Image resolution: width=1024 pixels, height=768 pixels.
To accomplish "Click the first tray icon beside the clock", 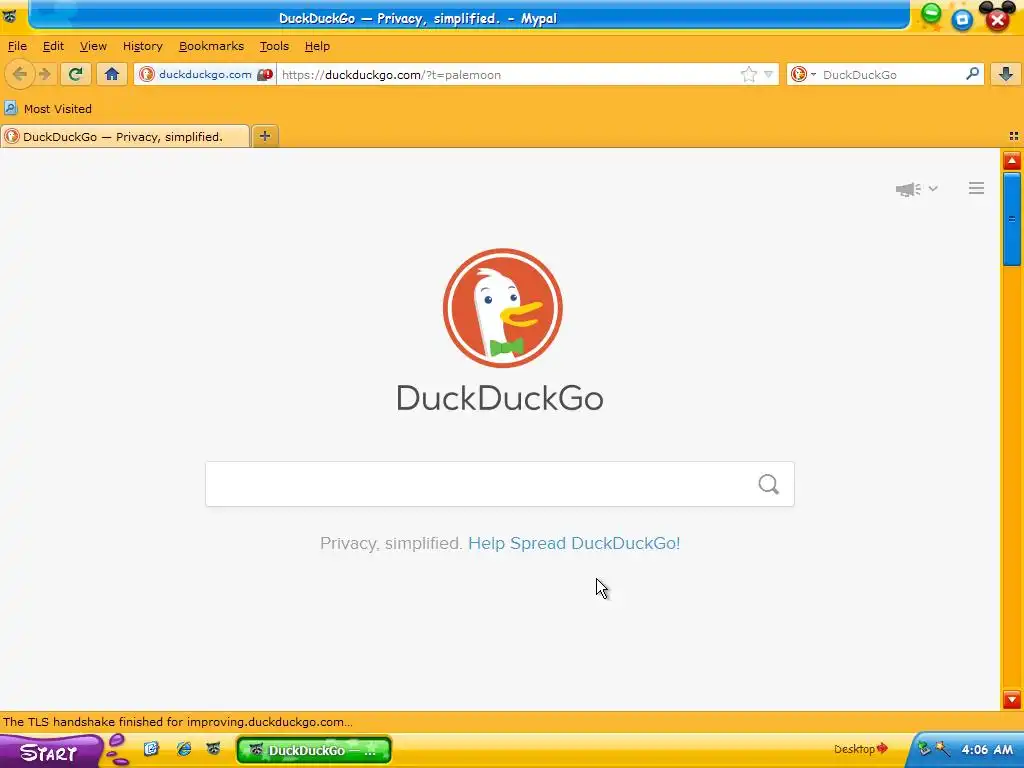I will click(x=924, y=748).
